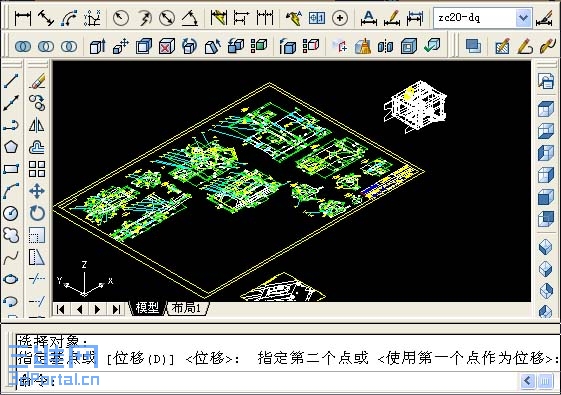Run the Clean solid tool

pos(362,46)
